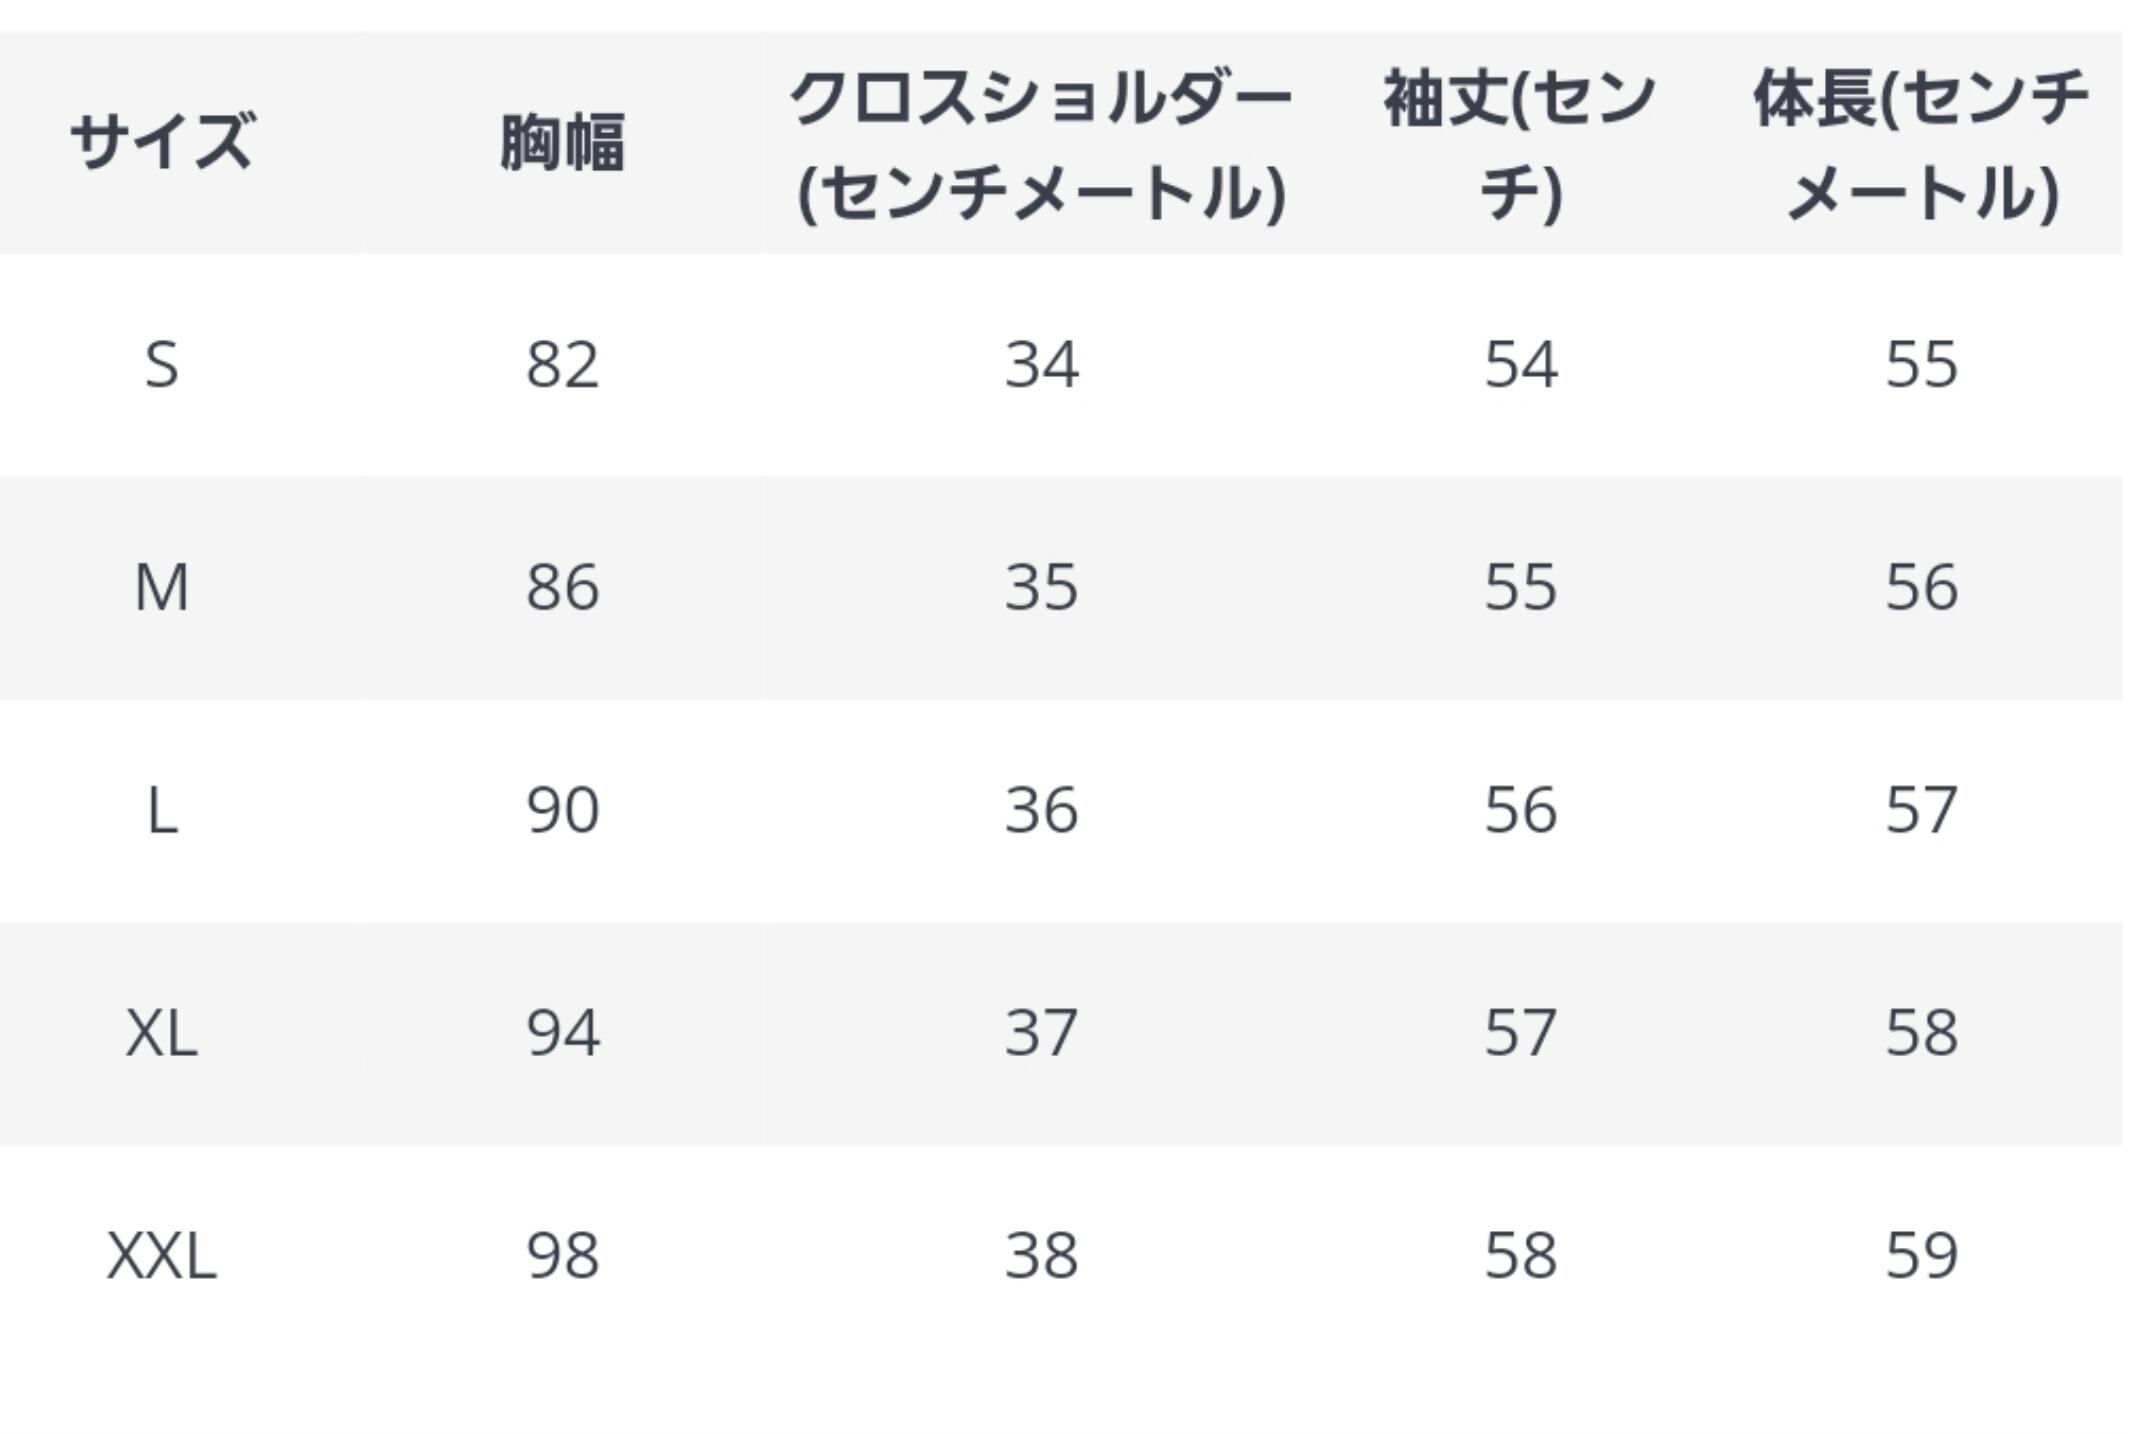This screenshot has height=1434, width=2130.
Task: Click the 袖丈 column header
Action: coord(1519,144)
